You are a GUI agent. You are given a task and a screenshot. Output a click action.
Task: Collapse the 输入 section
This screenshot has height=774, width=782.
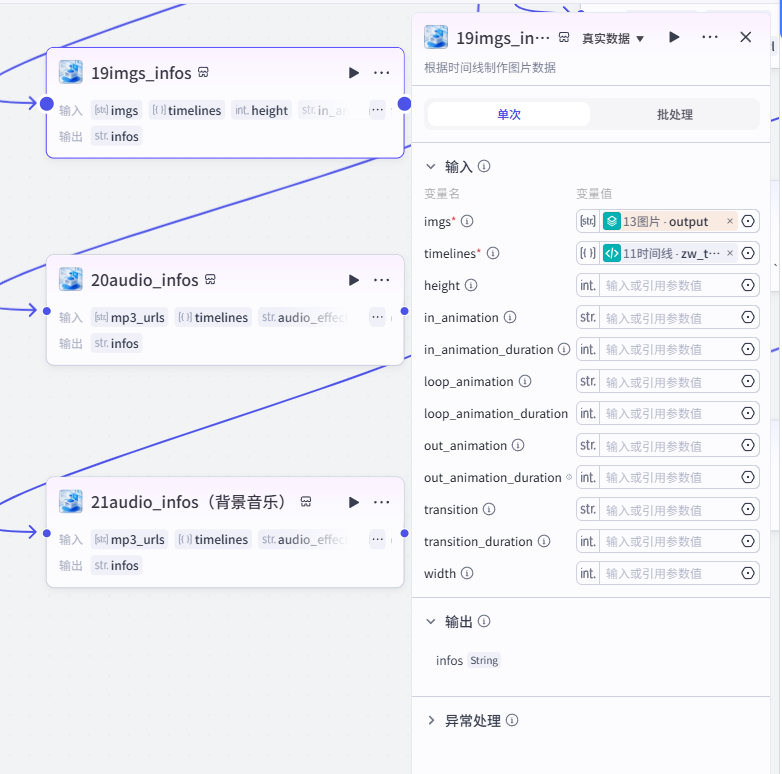(431, 167)
